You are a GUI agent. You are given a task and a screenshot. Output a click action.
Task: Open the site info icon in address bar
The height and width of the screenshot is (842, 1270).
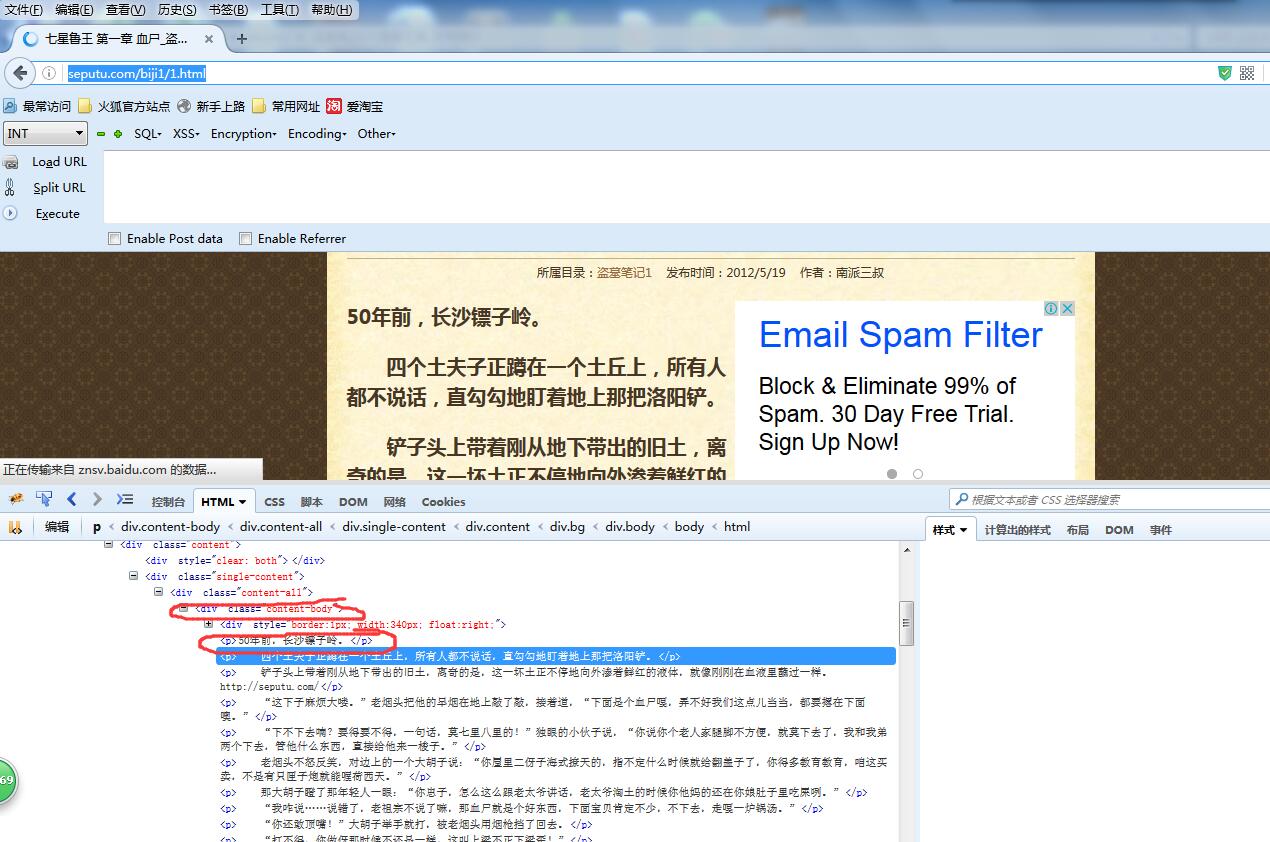point(48,73)
